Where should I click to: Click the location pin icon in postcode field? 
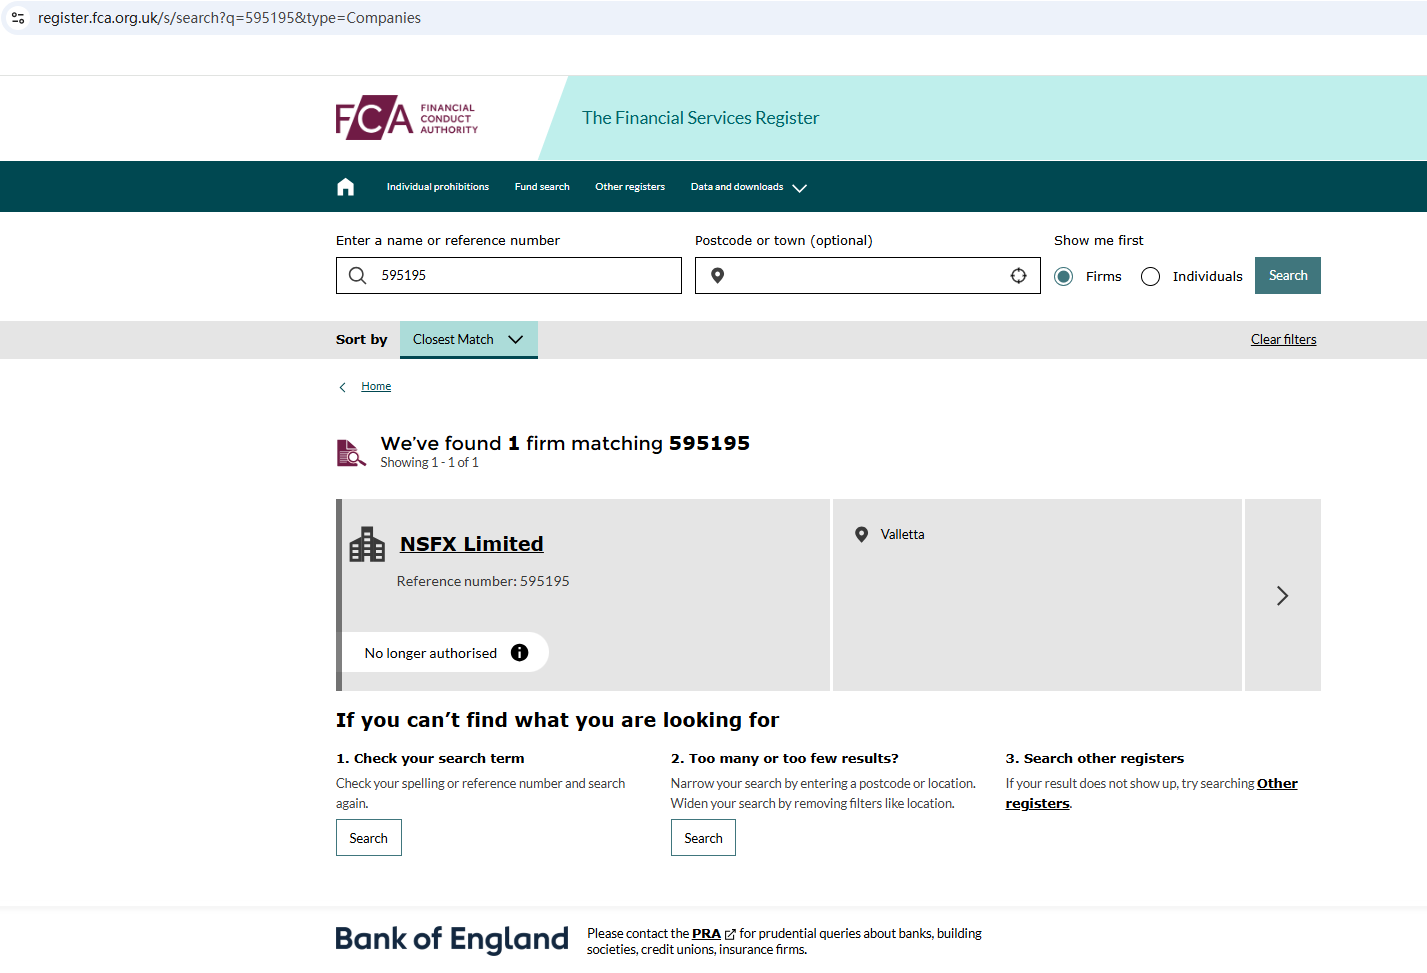coord(717,276)
